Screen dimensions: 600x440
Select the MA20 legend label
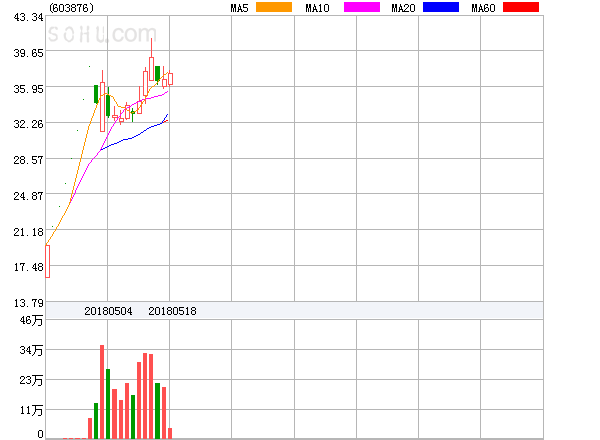point(403,8)
